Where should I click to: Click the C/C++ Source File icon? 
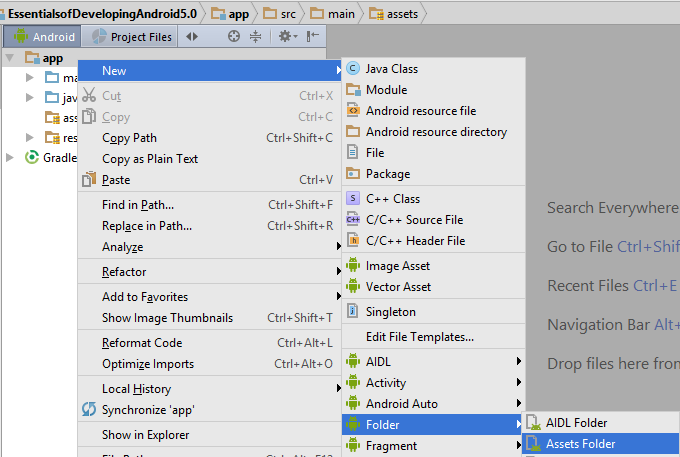click(x=353, y=219)
